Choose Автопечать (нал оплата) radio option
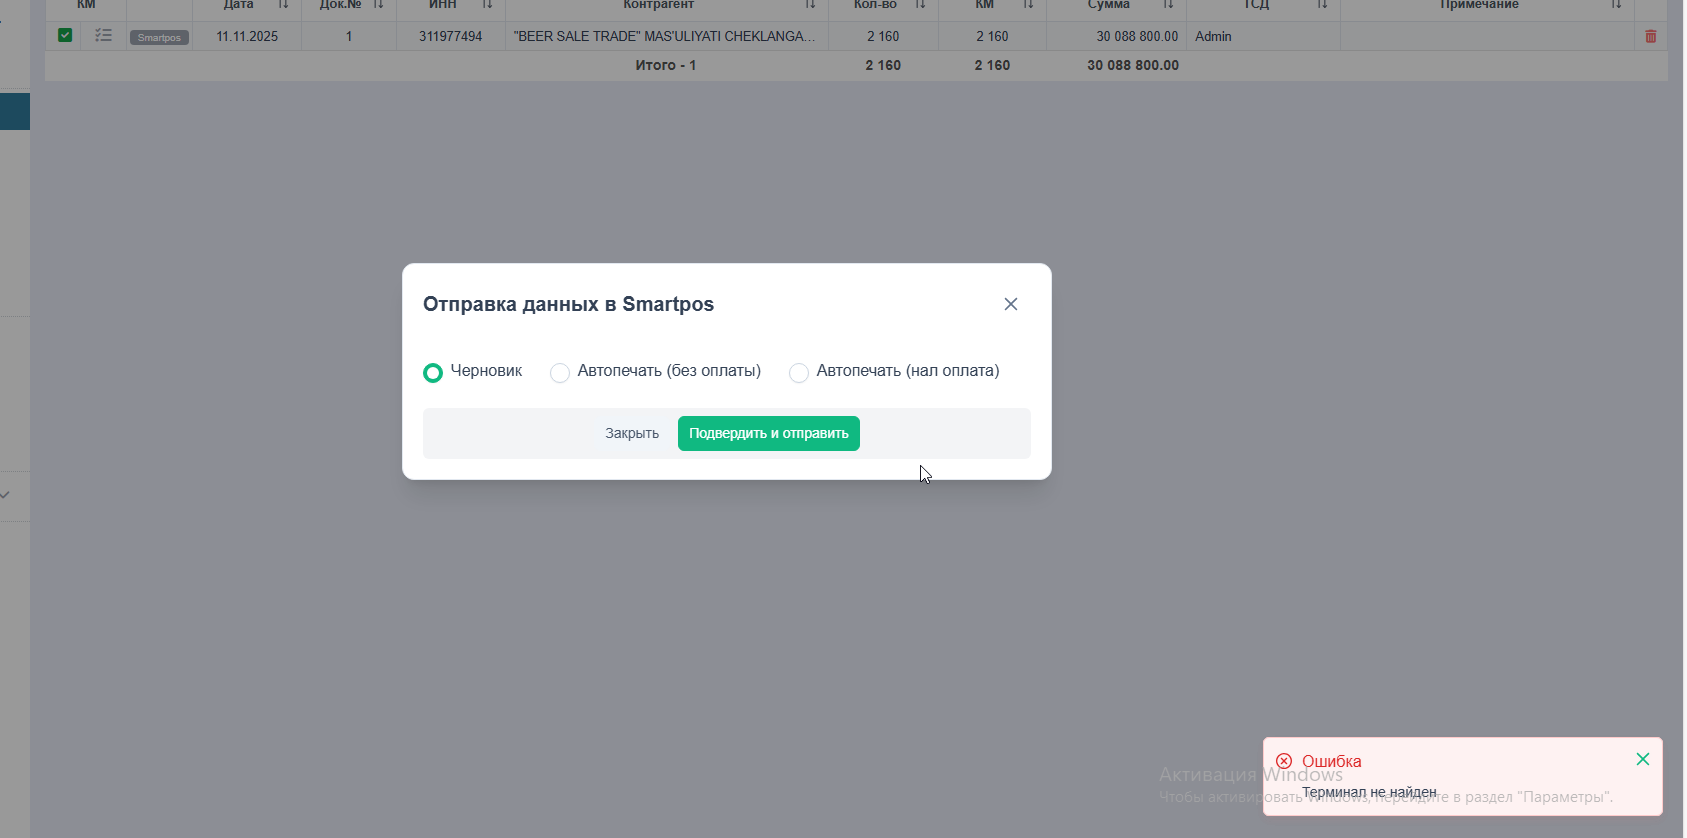This screenshot has width=1687, height=838. 799,373
